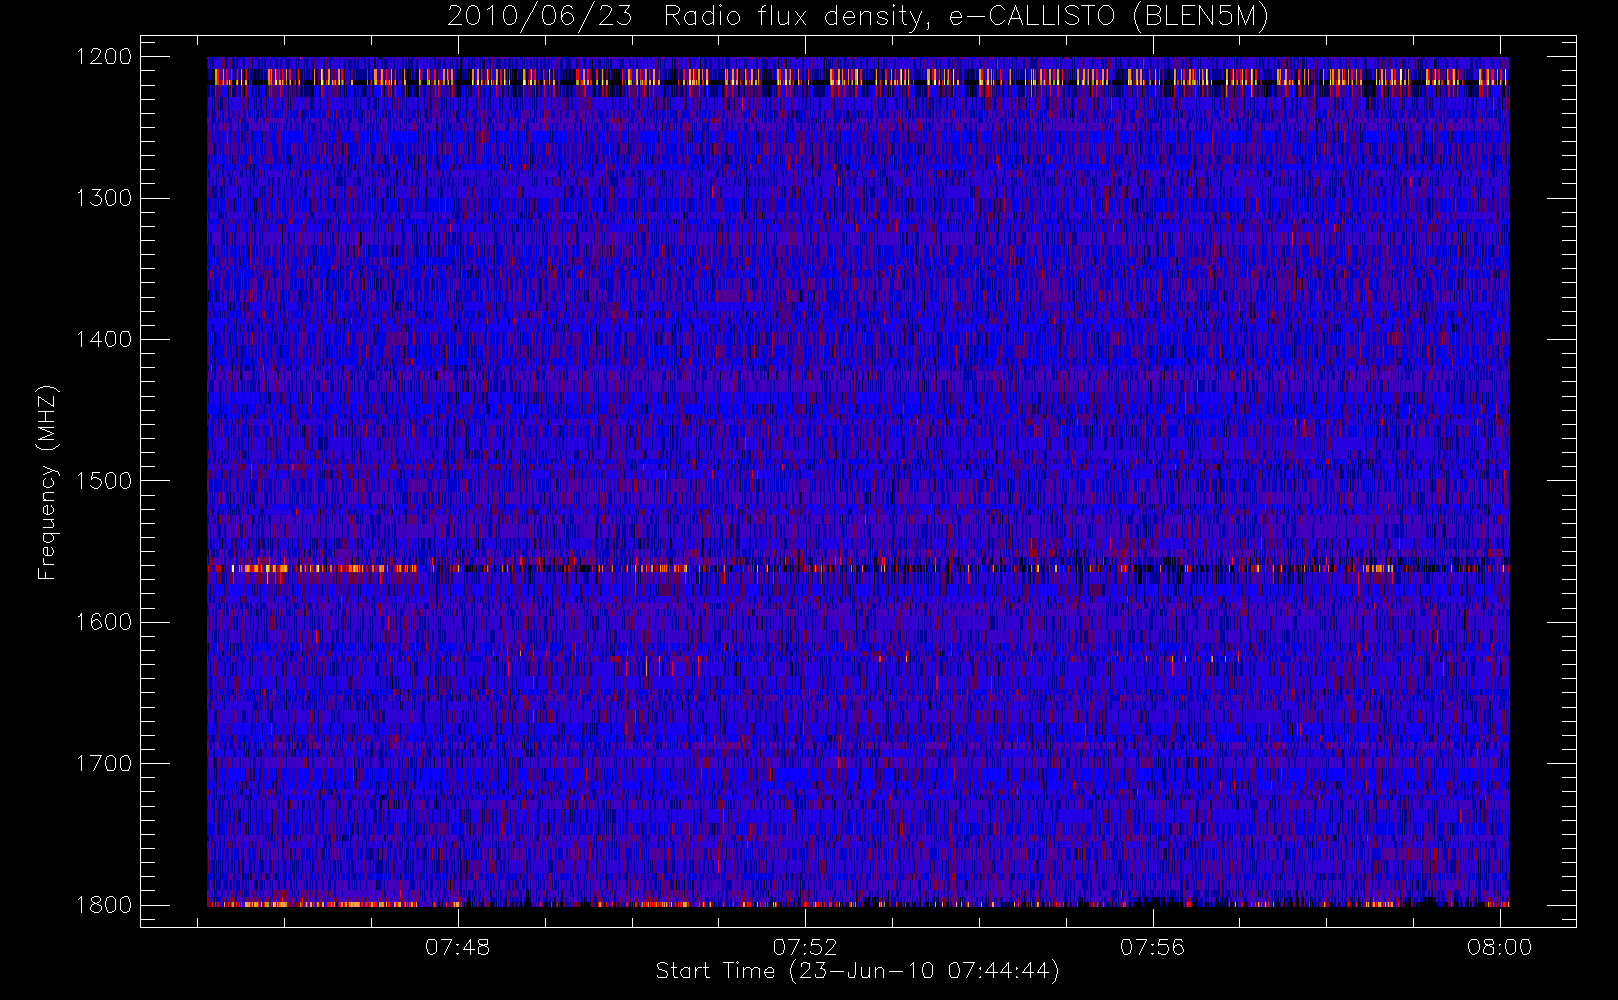Click the 08:00 time tick label
The image size is (1618, 1000).
pos(1499,947)
